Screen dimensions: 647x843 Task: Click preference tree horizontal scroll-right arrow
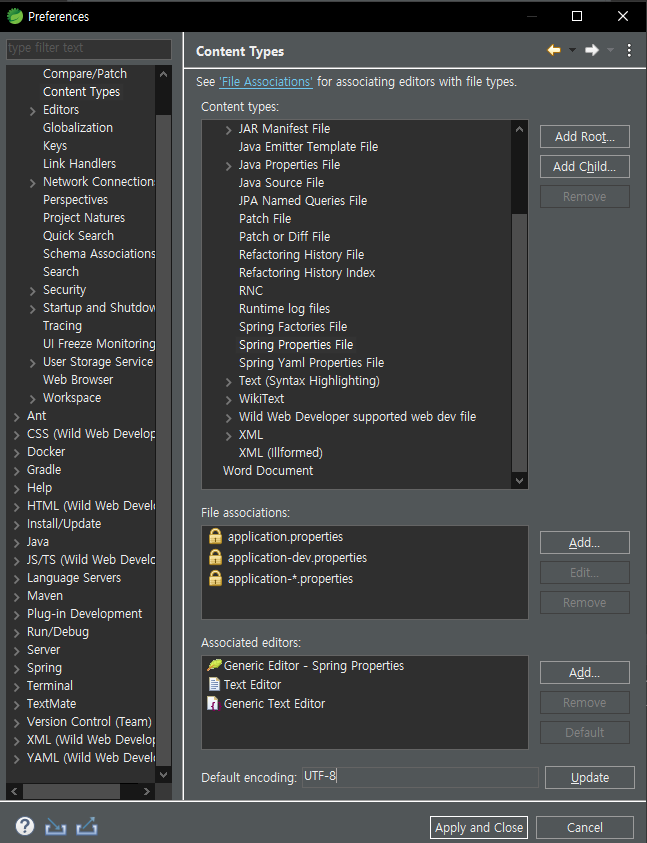click(x=147, y=791)
